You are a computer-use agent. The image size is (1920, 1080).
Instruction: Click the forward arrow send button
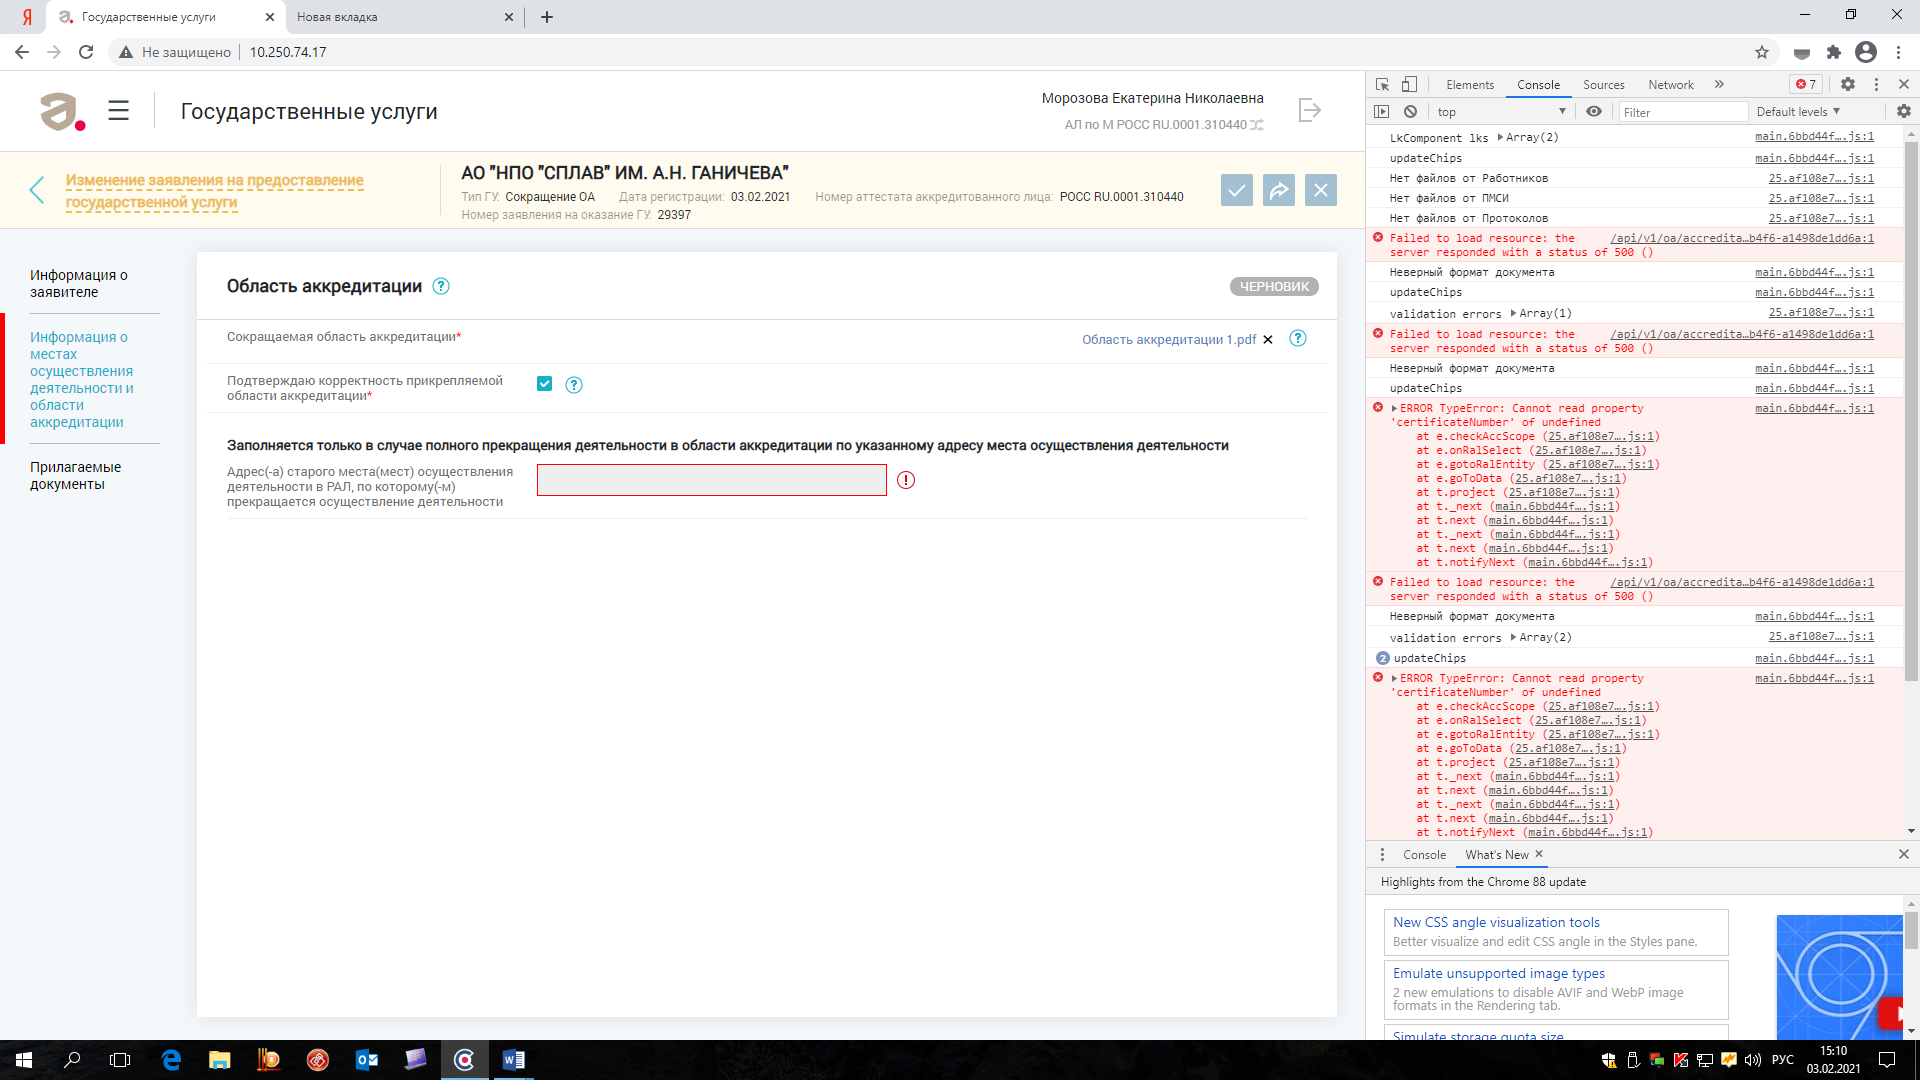click(1279, 190)
